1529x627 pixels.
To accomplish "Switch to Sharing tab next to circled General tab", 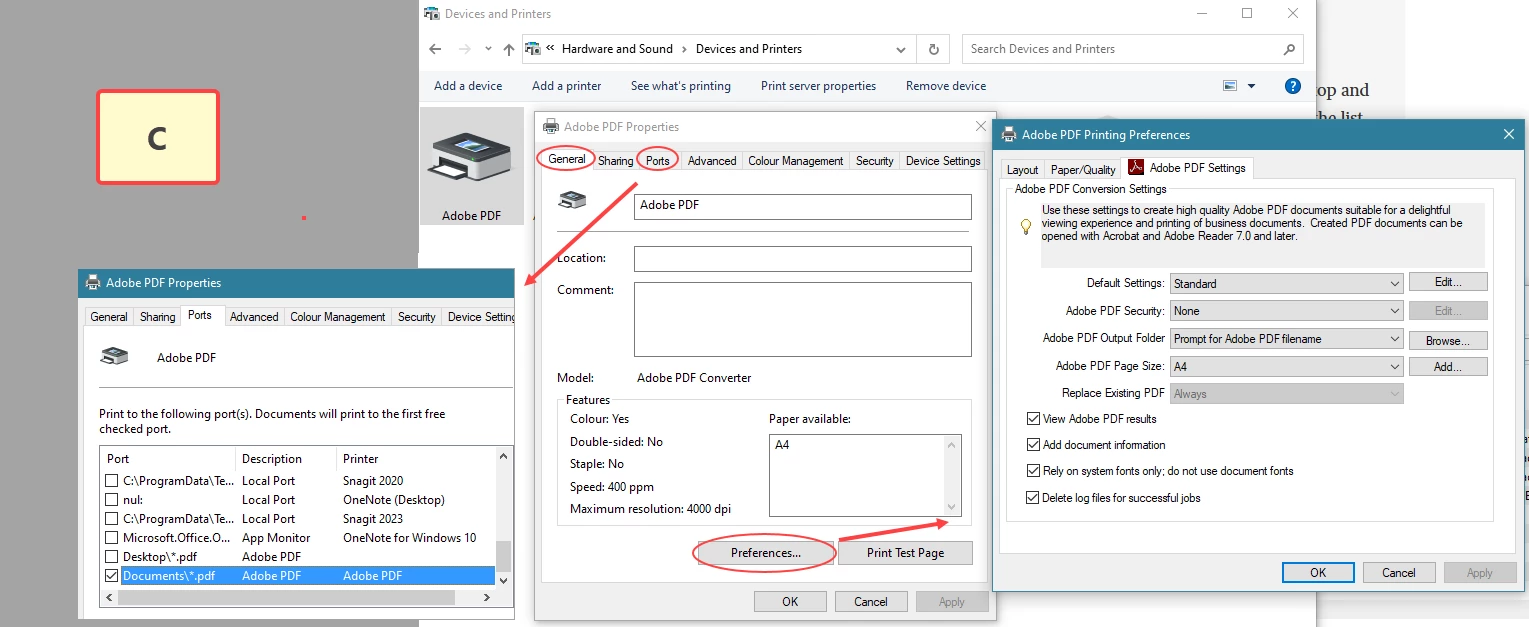I will (616, 161).
